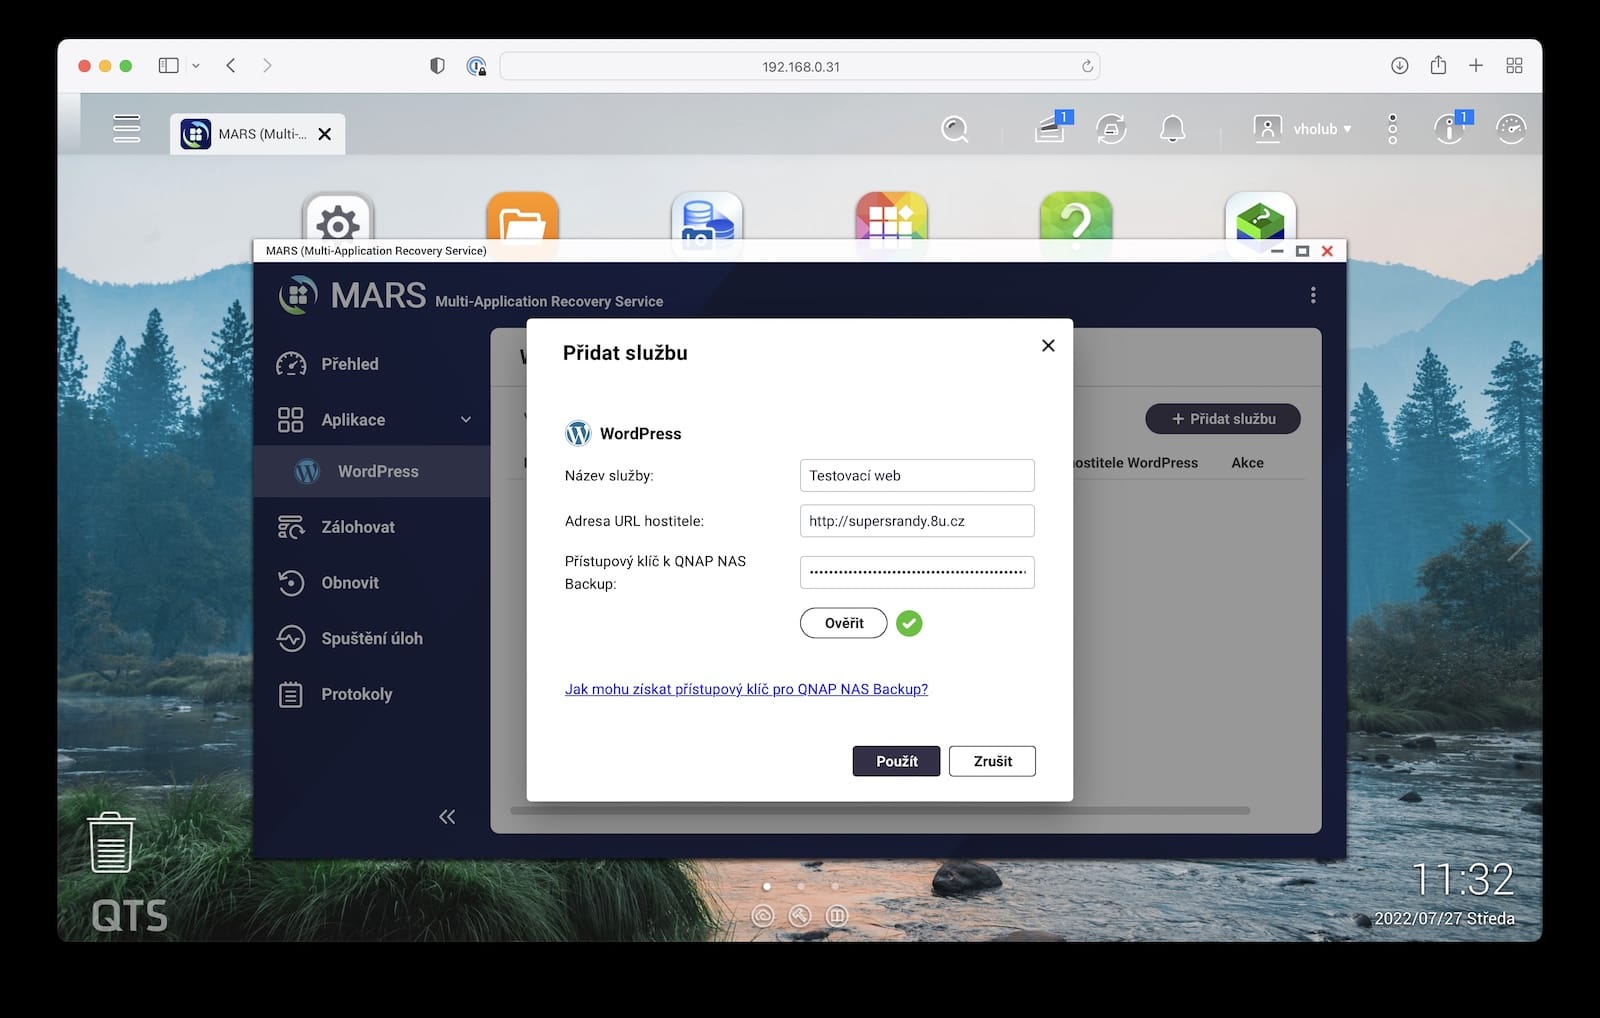
Task: Click the QTS search magnifier icon
Action: (x=955, y=129)
